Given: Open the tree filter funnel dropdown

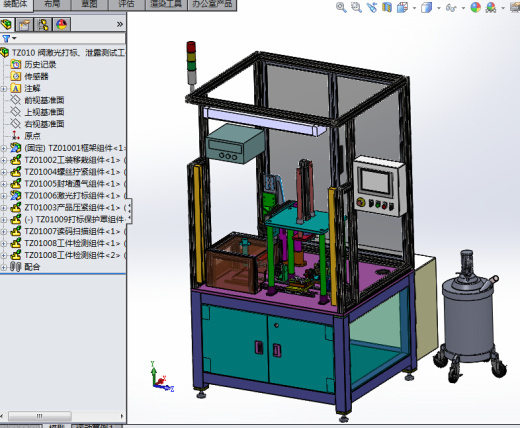Looking at the screenshot, I should (9, 38).
